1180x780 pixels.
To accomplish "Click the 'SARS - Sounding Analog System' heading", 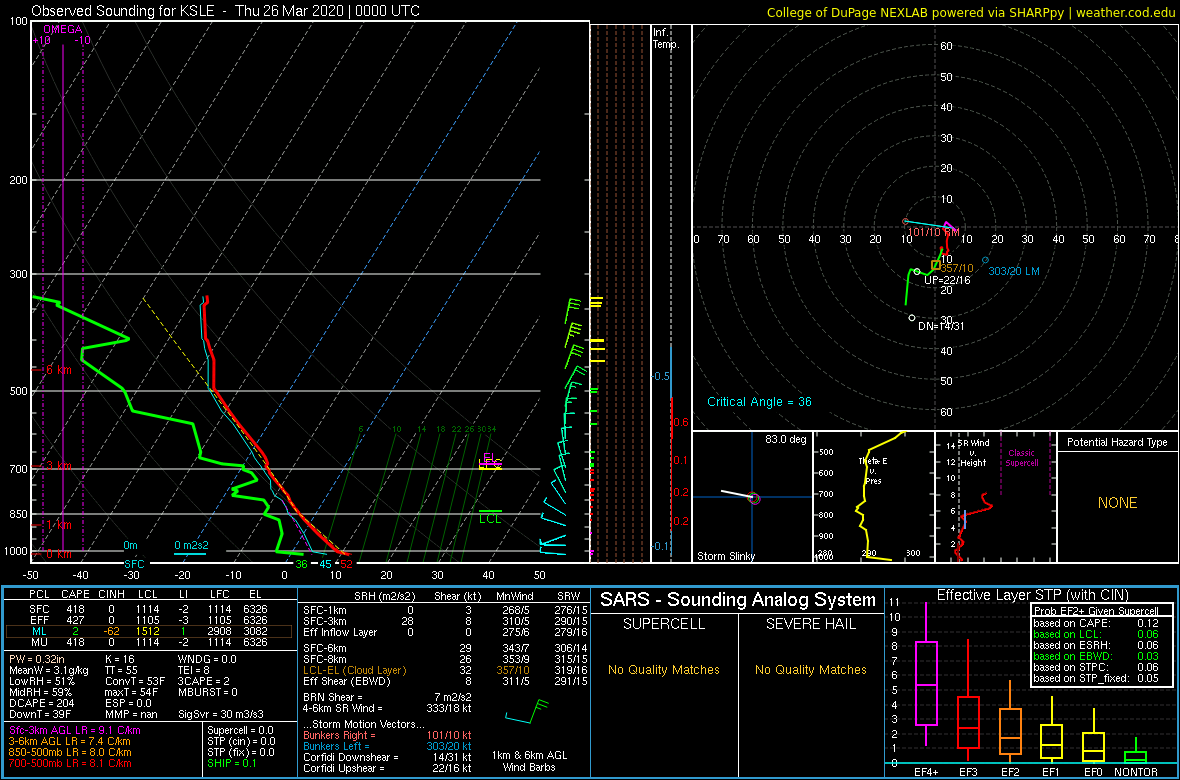I will click(738, 600).
